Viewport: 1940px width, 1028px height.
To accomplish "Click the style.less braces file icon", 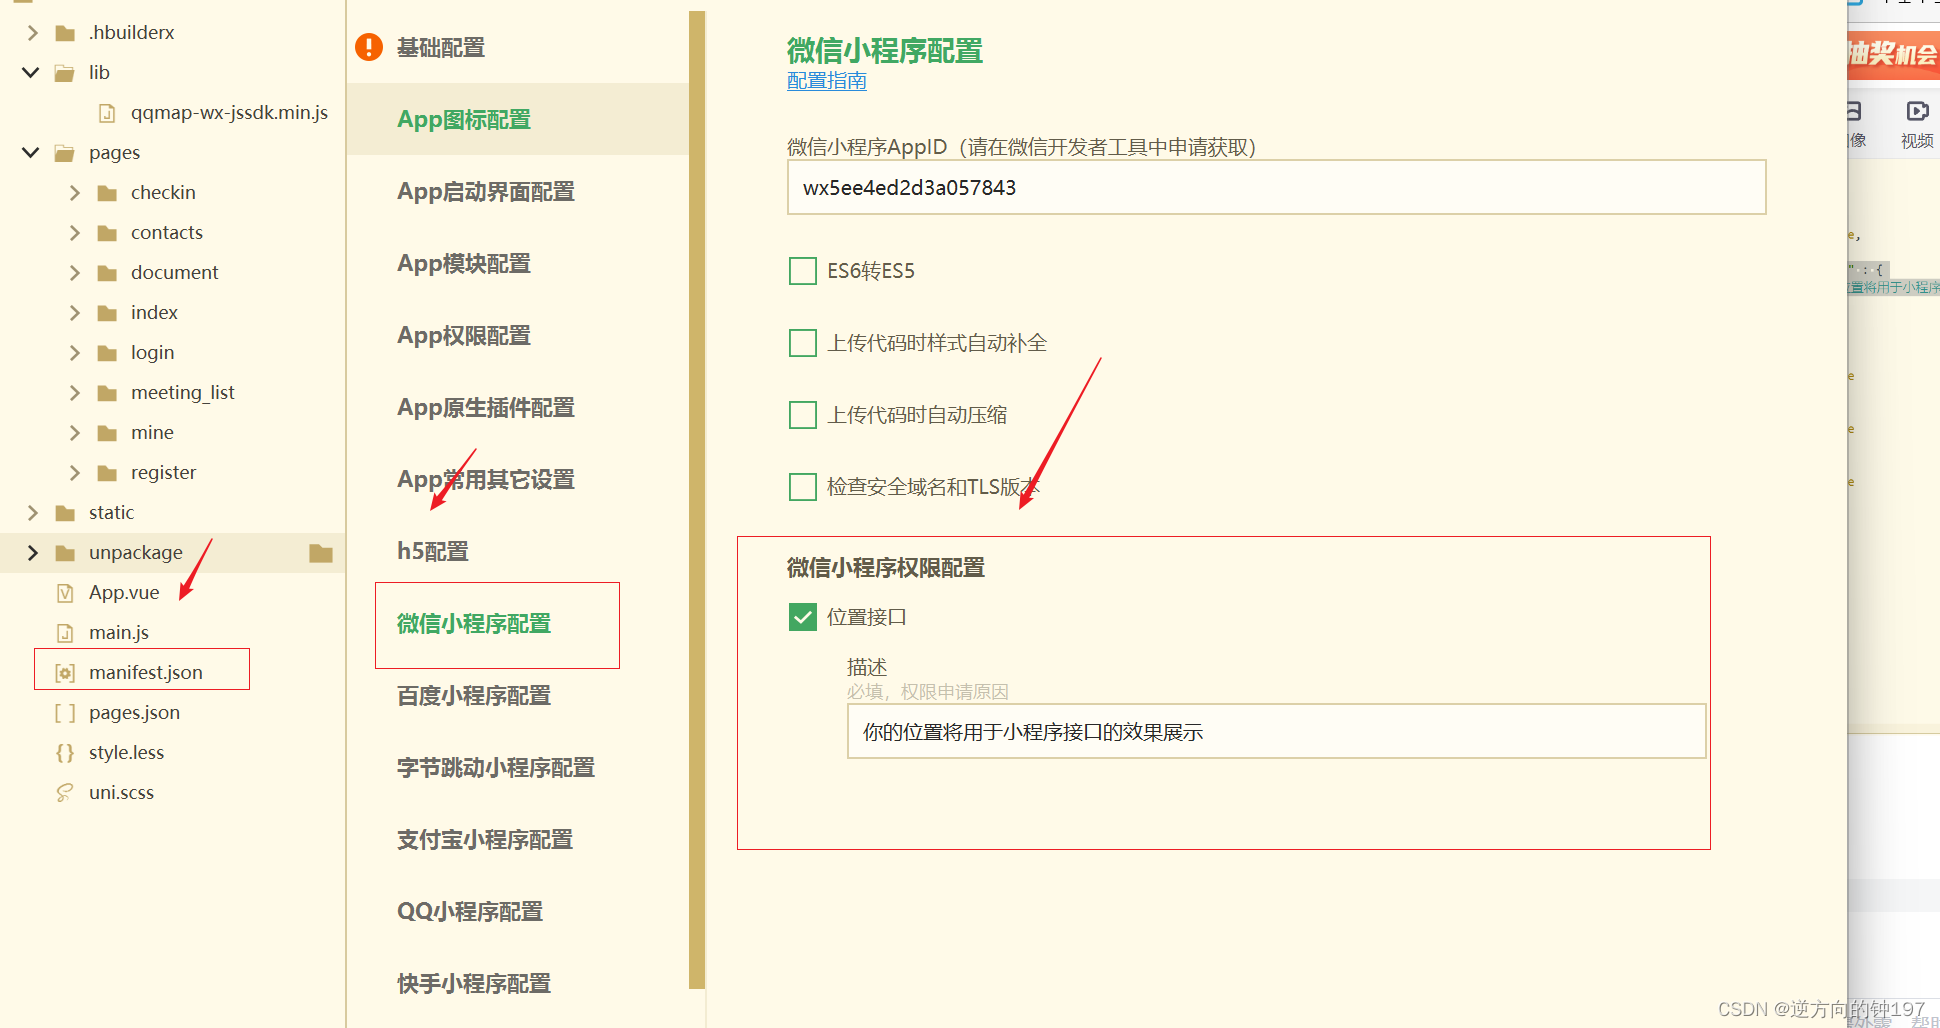I will tap(64, 752).
